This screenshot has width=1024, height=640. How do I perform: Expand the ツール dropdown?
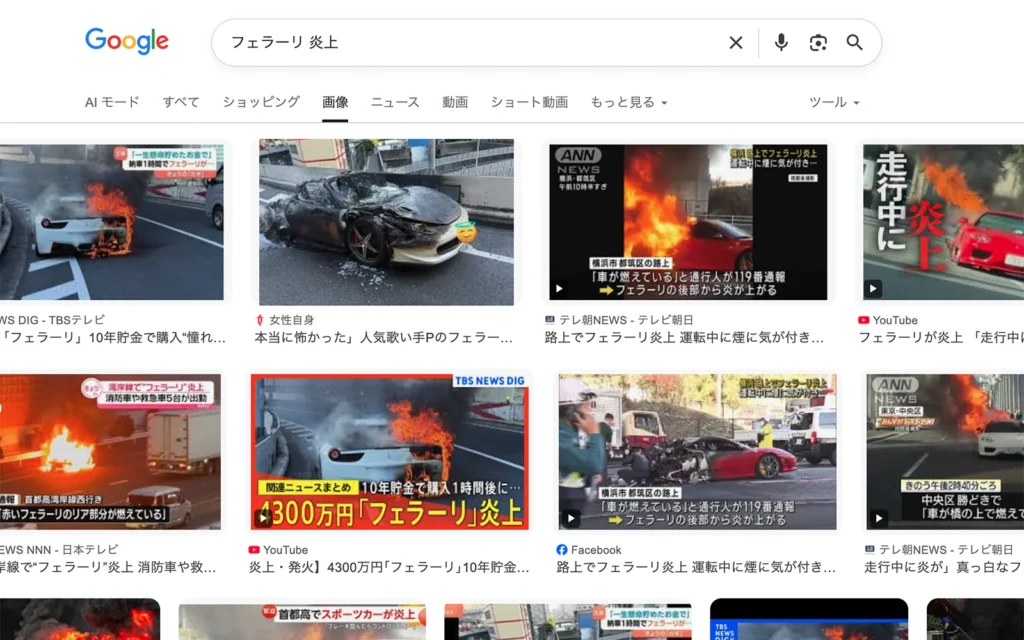834,102
